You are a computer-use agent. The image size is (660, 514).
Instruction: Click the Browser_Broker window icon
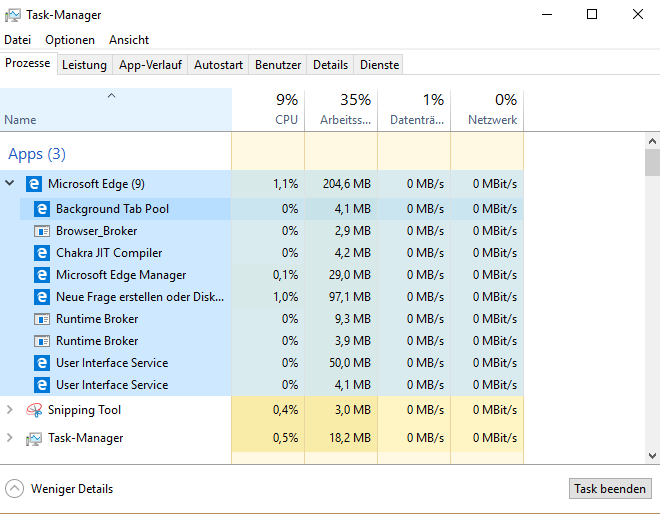(x=42, y=231)
